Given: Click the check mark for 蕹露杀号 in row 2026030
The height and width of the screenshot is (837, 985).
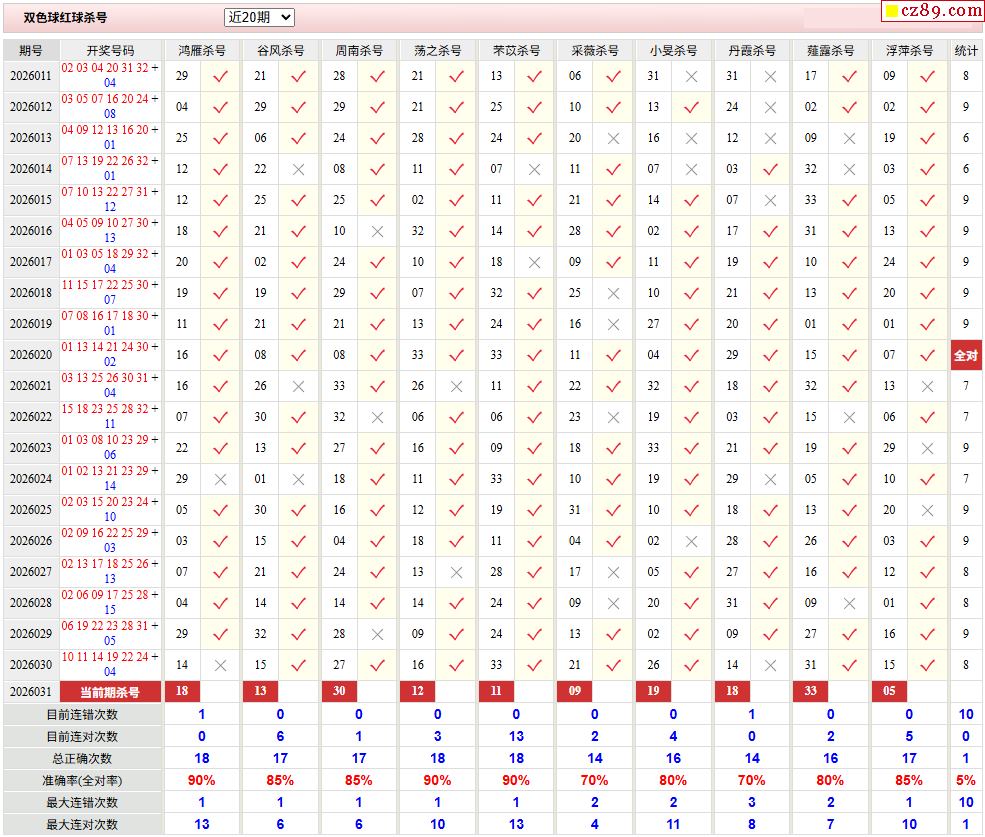Looking at the screenshot, I should click(x=849, y=665).
